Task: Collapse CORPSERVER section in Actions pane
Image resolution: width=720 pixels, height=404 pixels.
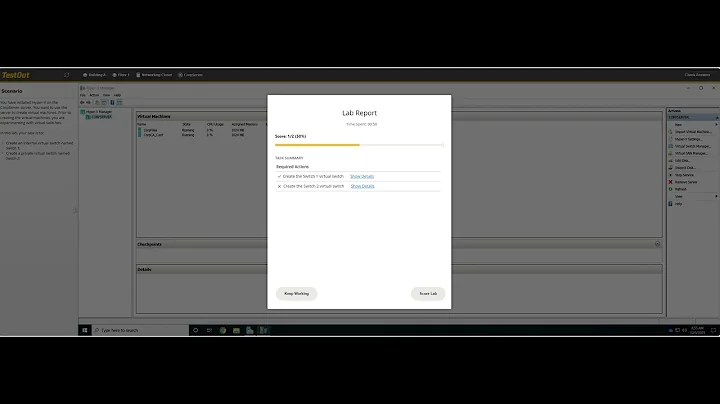Action: [716, 118]
